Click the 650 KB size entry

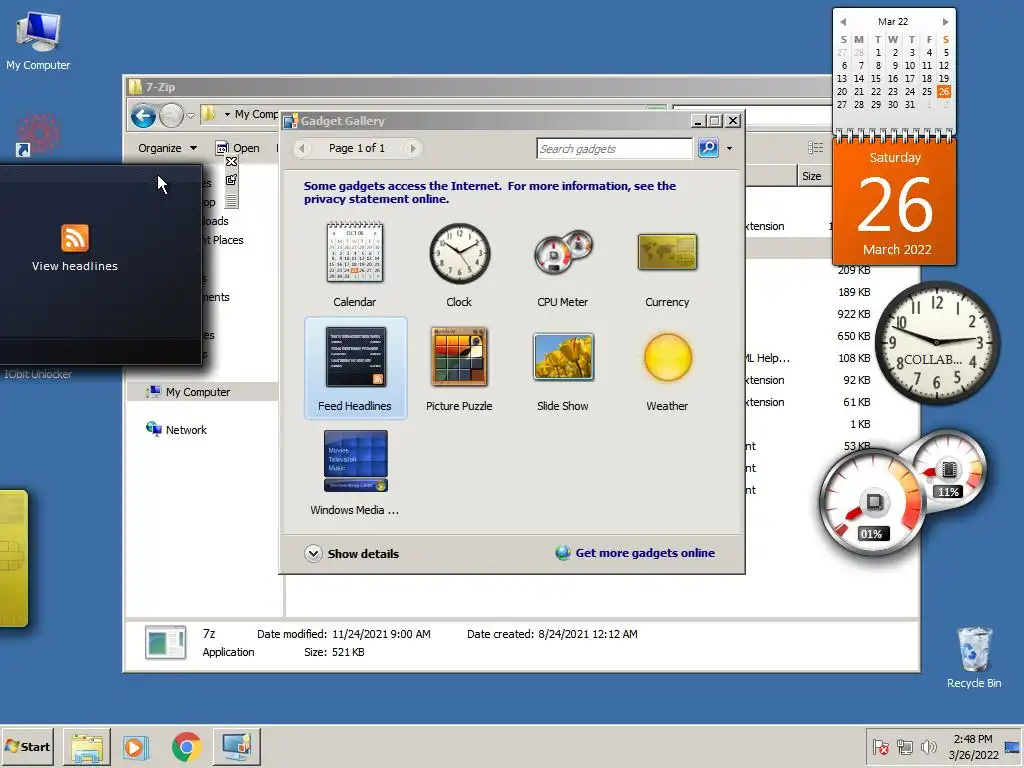click(x=854, y=336)
